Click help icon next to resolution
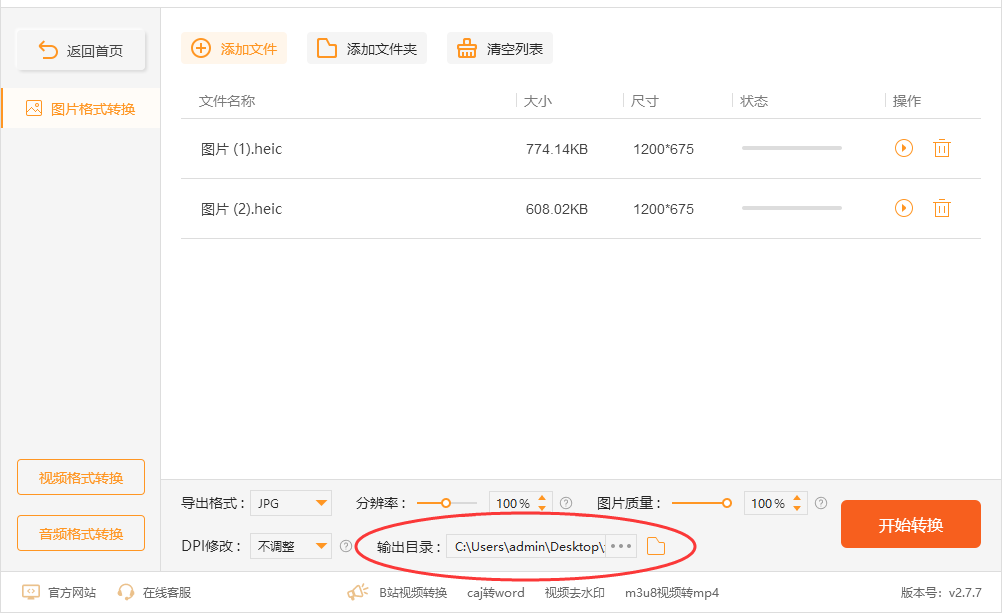The width and height of the screenshot is (1002, 613). [x=566, y=503]
